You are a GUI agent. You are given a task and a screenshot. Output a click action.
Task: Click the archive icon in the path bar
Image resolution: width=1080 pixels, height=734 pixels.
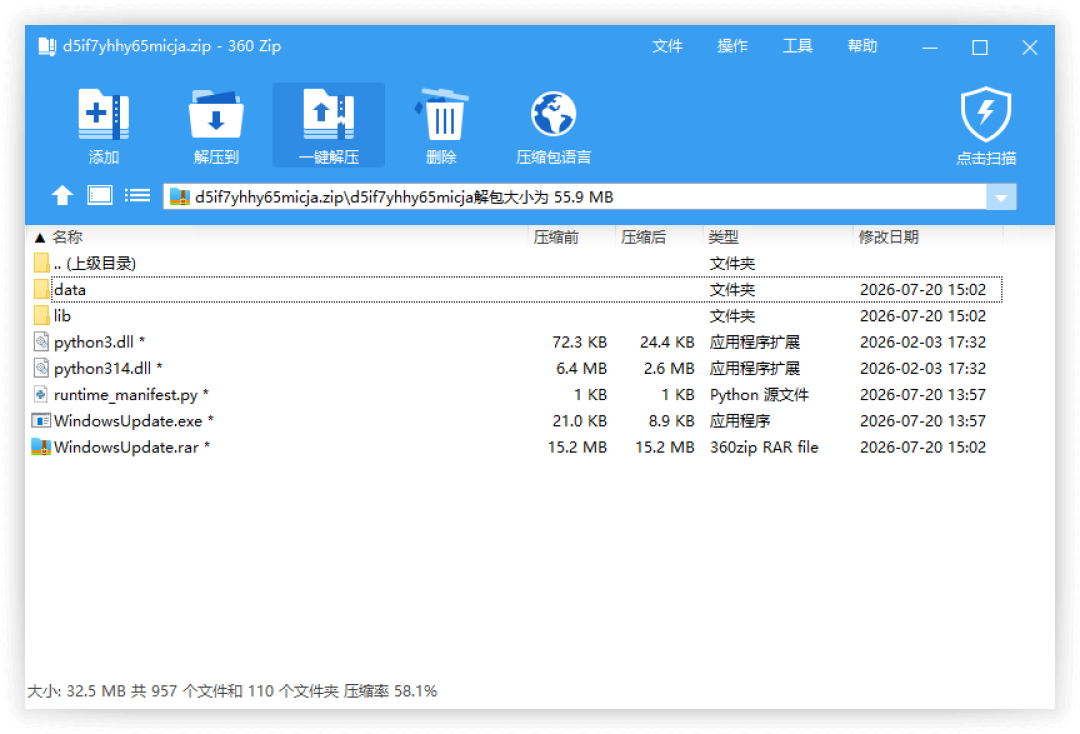[x=179, y=197]
